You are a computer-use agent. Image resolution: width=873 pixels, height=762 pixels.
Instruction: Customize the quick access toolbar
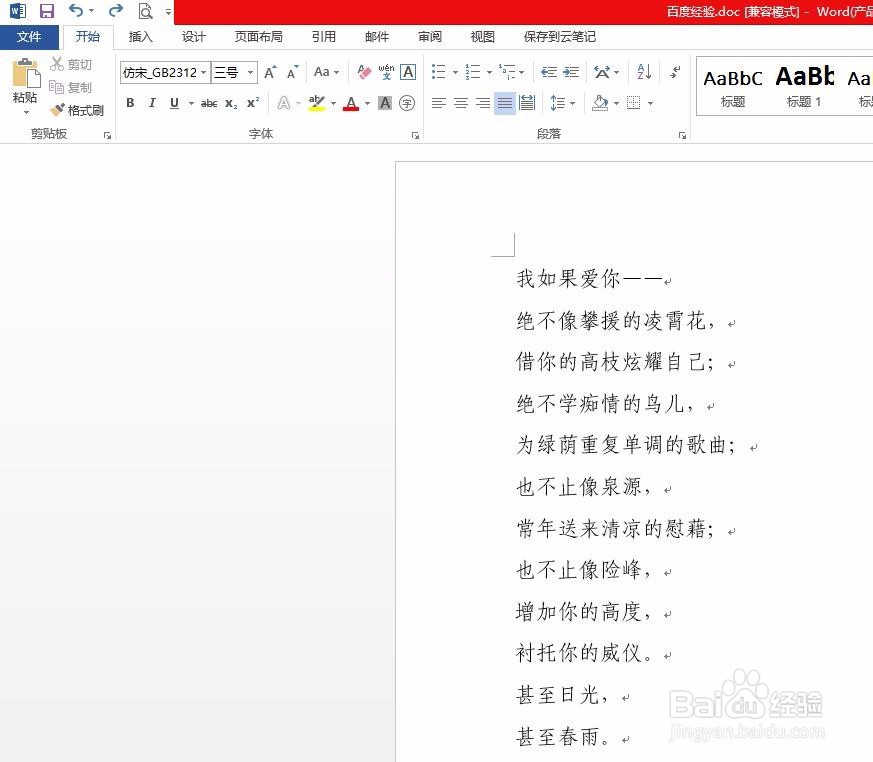pyautogui.click(x=168, y=11)
